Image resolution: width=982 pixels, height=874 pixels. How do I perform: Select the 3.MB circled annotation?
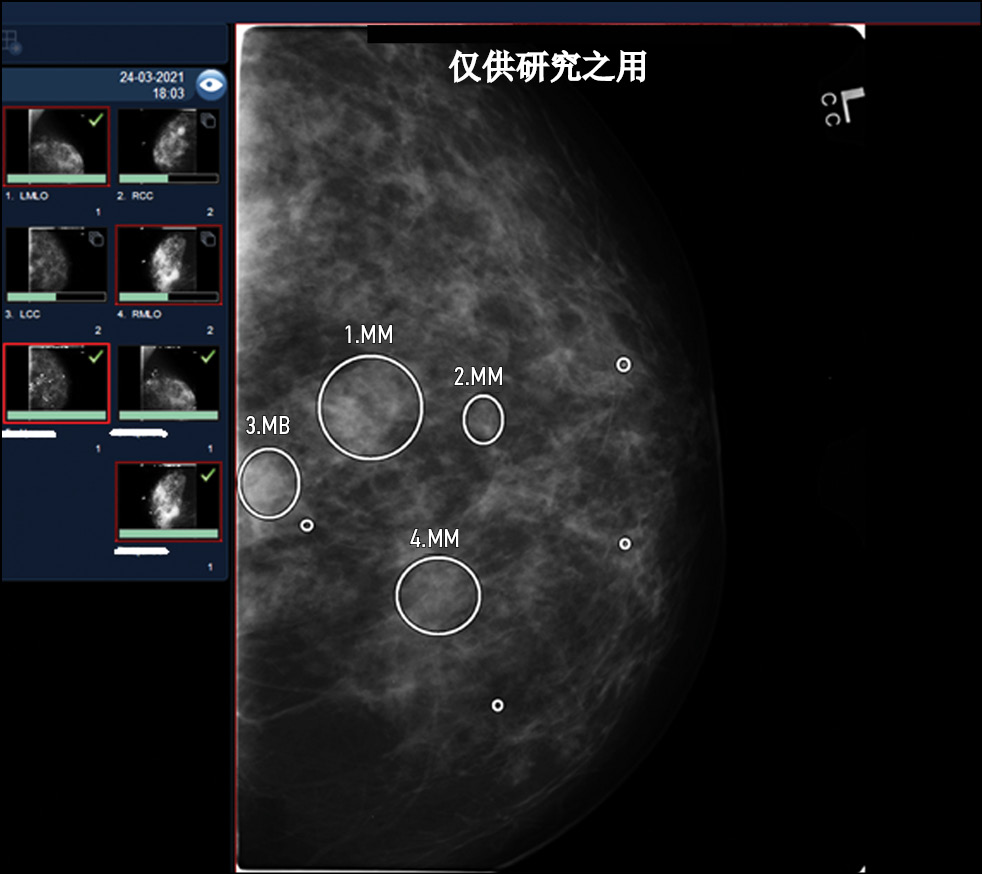point(269,483)
